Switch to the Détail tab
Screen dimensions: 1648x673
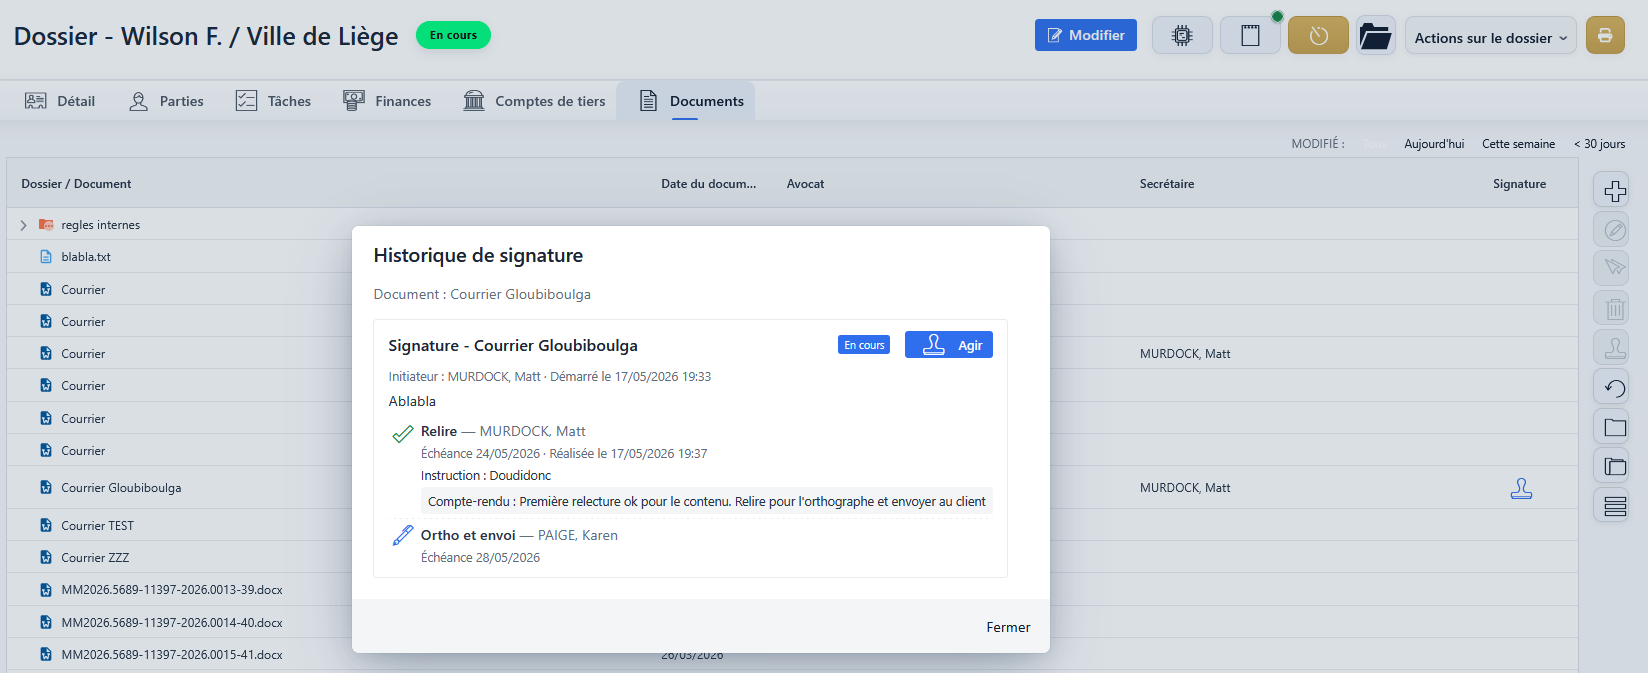(x=60, y=101)
